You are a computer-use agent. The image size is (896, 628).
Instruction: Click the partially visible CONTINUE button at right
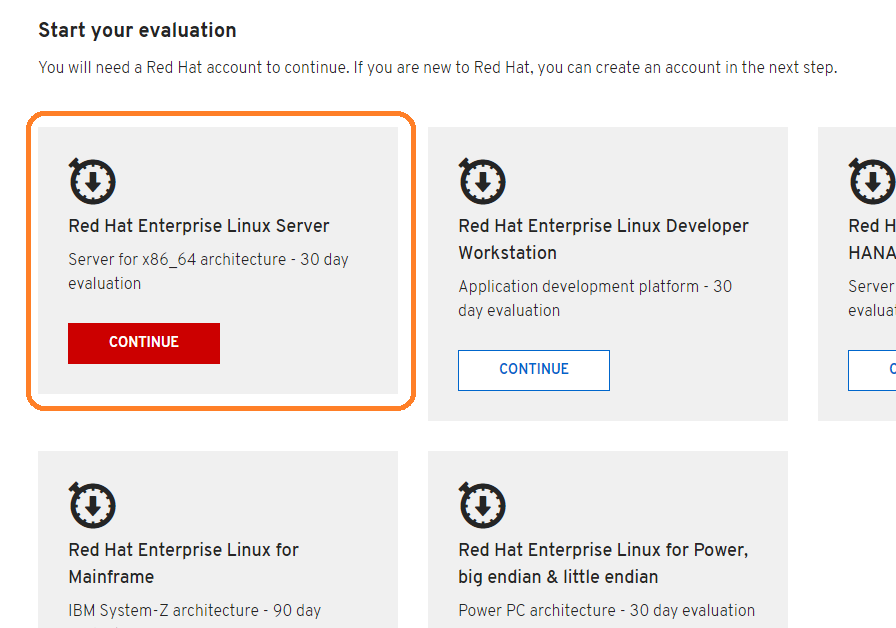point(872,370)
